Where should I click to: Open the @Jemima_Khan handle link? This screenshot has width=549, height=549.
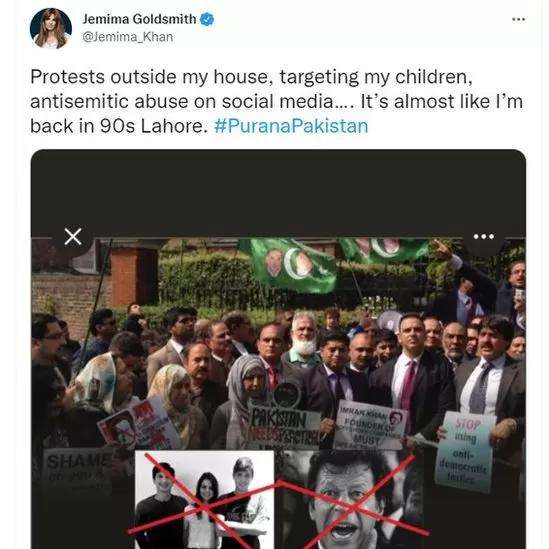tap(128, 37)
